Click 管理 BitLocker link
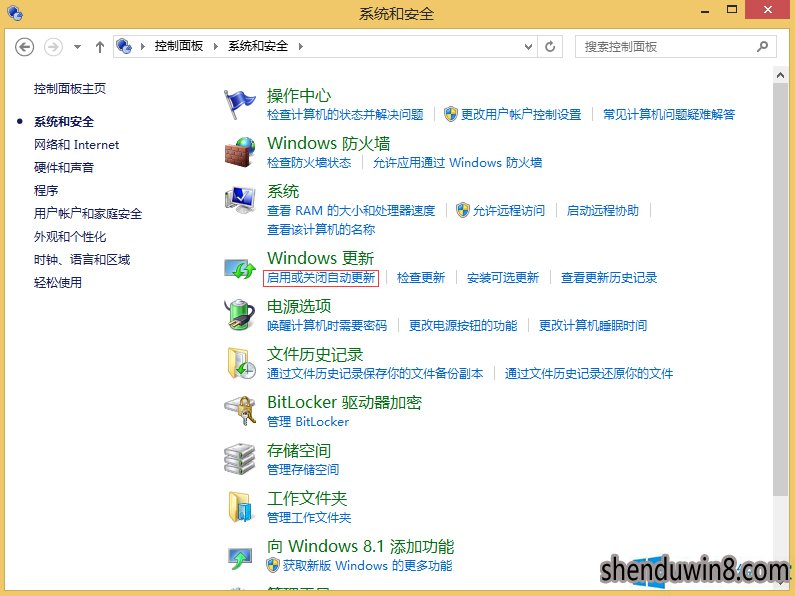795x596 pixels. point(308,422)
